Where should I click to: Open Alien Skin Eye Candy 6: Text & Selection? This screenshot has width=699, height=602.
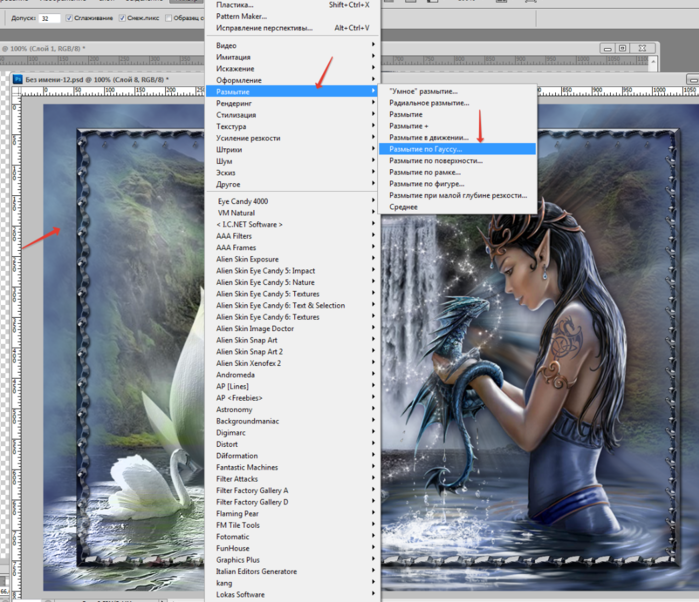pos(293,306)
